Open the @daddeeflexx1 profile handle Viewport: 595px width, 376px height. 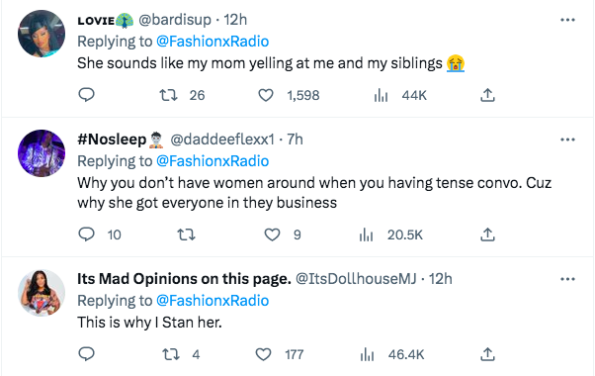[222, 140]
